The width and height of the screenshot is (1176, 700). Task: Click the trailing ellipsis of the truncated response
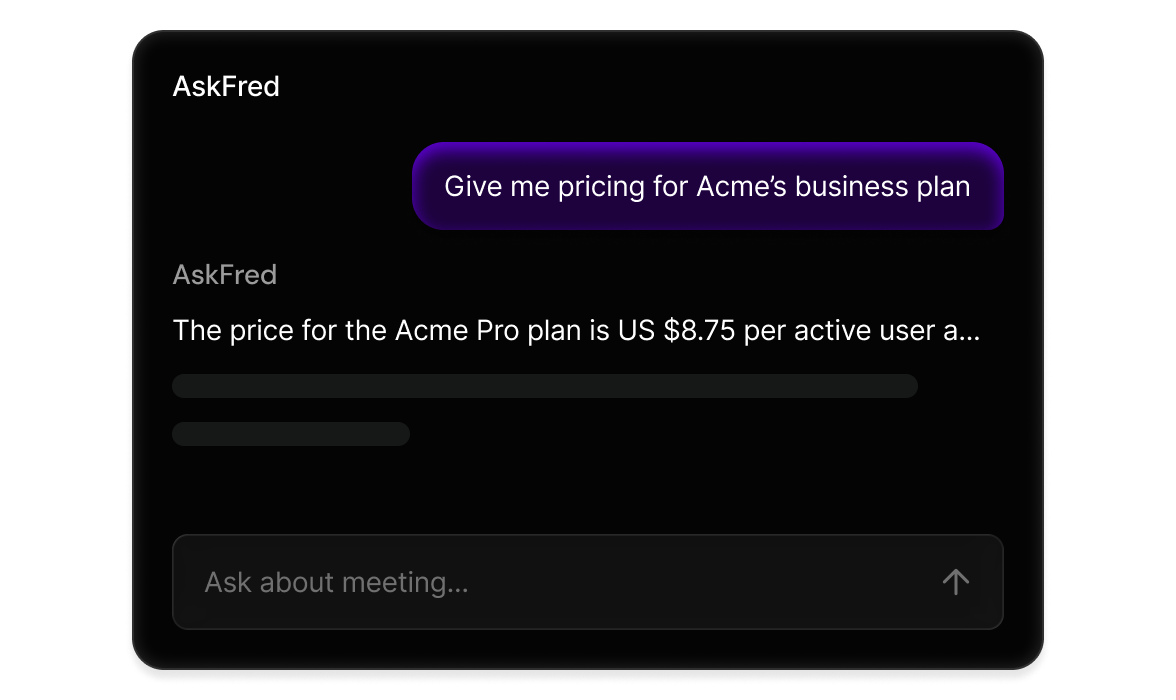coord(970,333)
